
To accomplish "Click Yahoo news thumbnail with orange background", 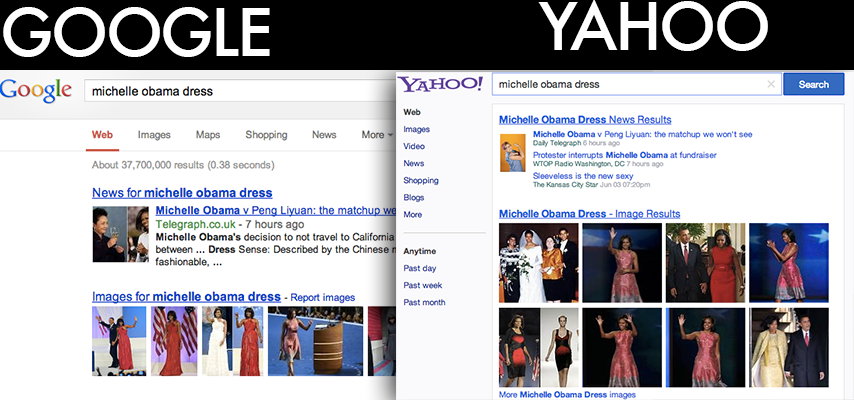I will (513, 153).
